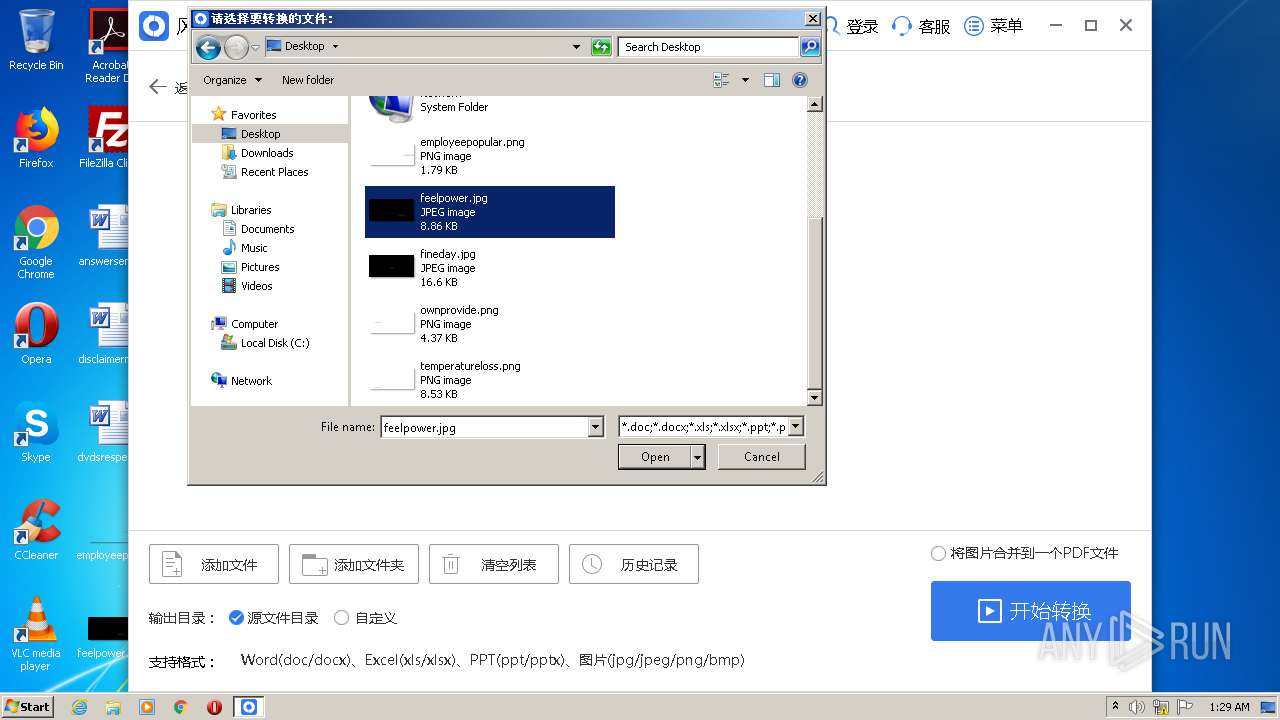Expand the File name dropdown arrow
Image resolution: width=1280 pixels, height=720 pixels.
pos(596,427)
